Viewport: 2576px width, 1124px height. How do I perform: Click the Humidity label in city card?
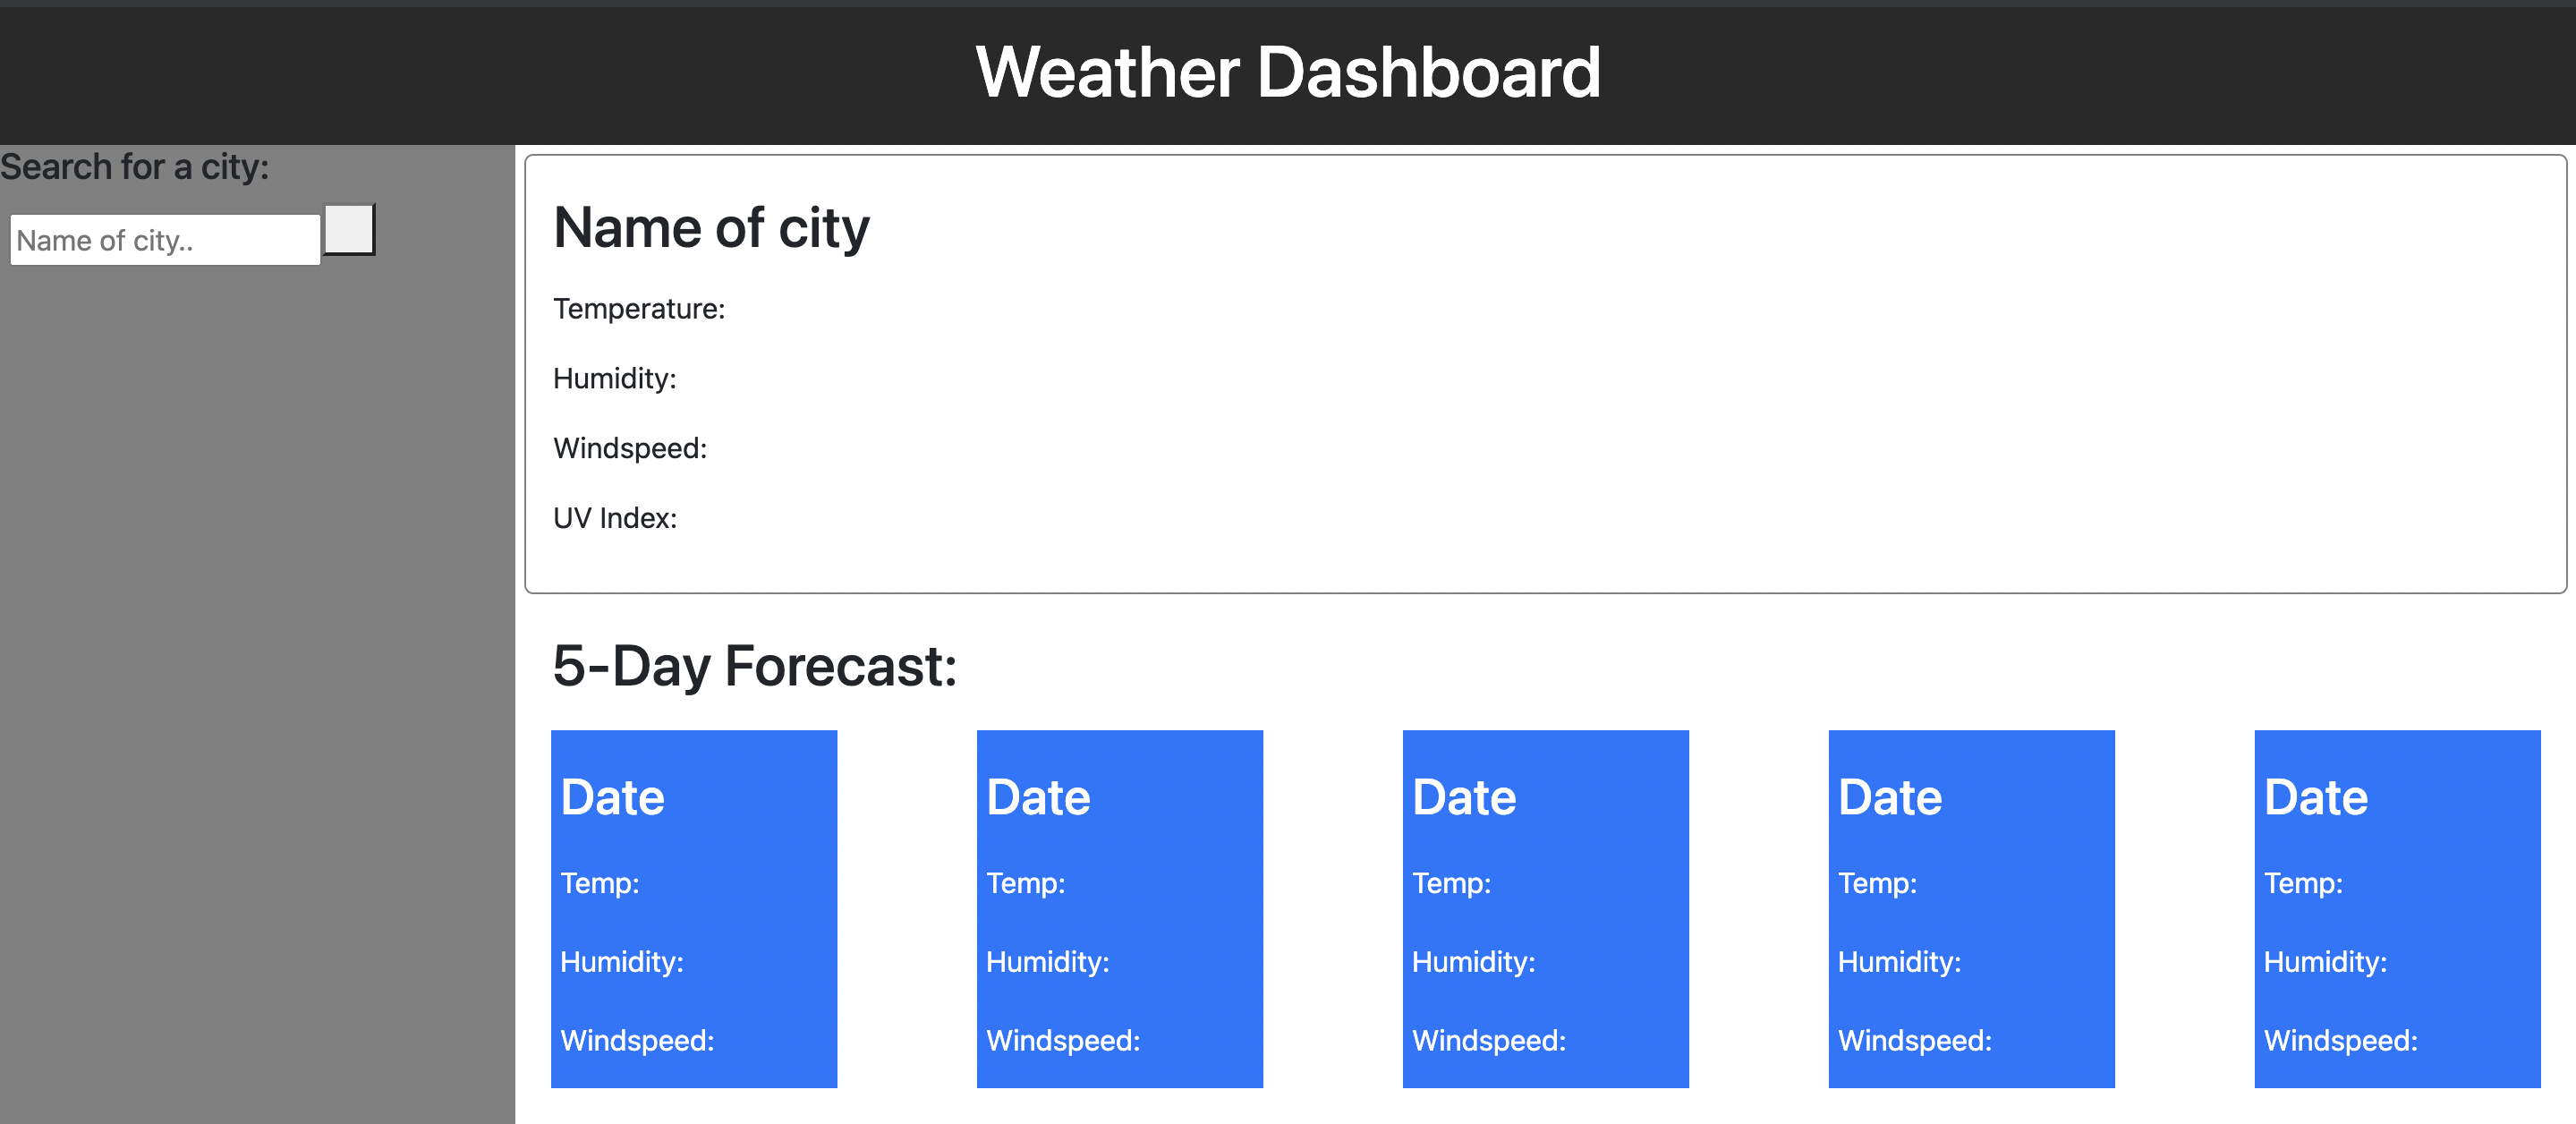pyautogui.click(x=614, y=379)
